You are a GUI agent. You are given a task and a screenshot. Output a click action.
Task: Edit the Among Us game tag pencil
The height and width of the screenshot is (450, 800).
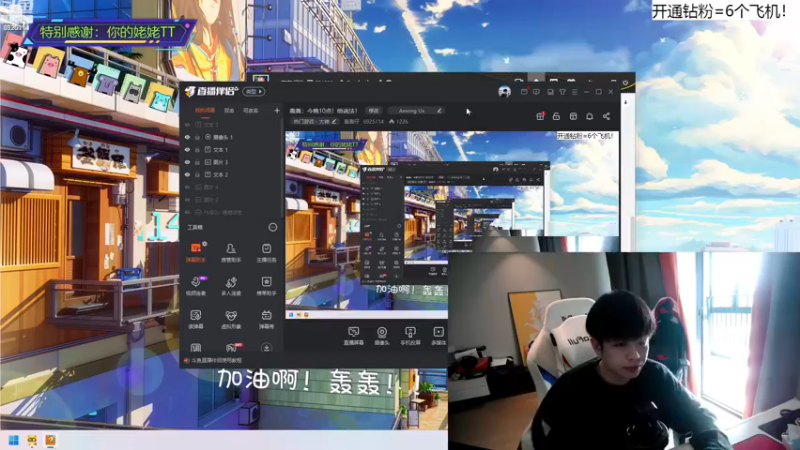pyautogui.click(x=439, y=110)
